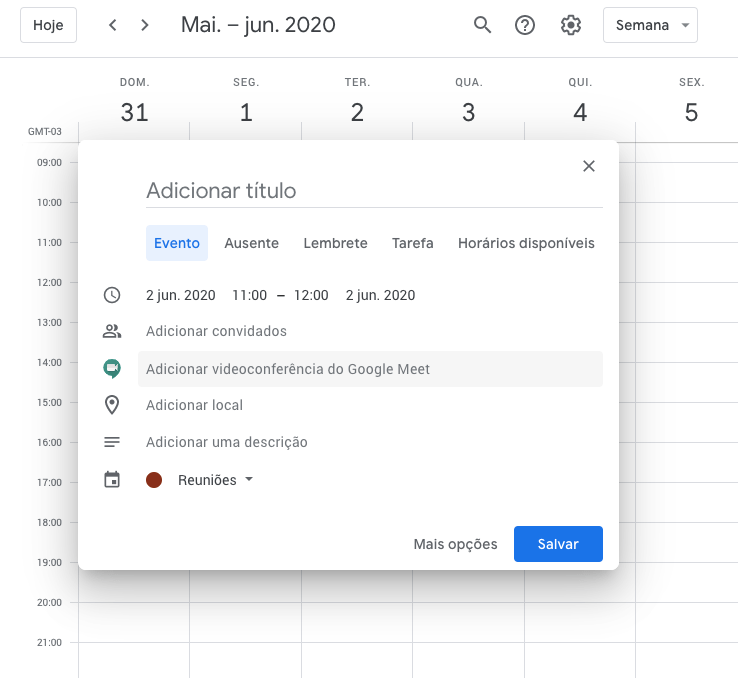Open the settings gear menu
The image size is (738, 678).
pyautogui.click(x=571, y=25)
